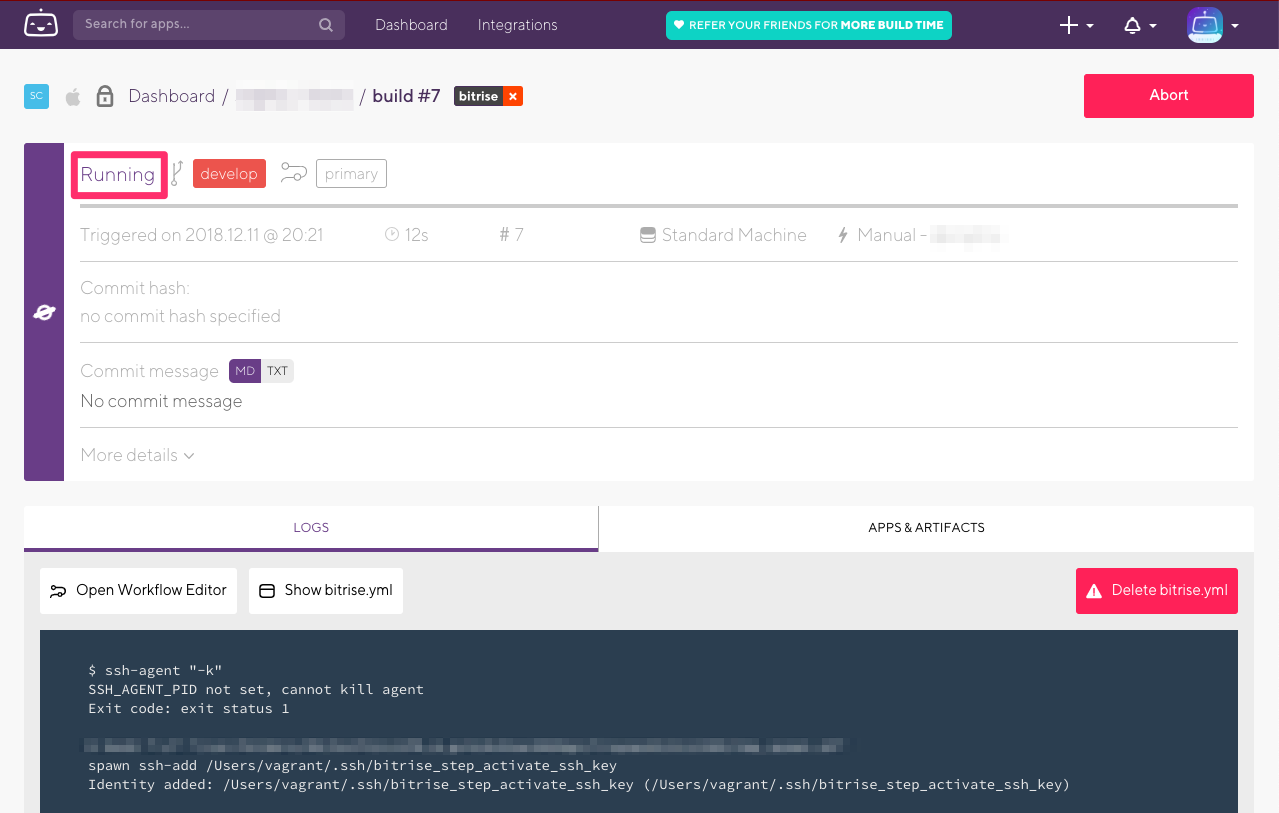Expand the account menu arrow
The image size is (1279, 813).
click(1235, 26)
